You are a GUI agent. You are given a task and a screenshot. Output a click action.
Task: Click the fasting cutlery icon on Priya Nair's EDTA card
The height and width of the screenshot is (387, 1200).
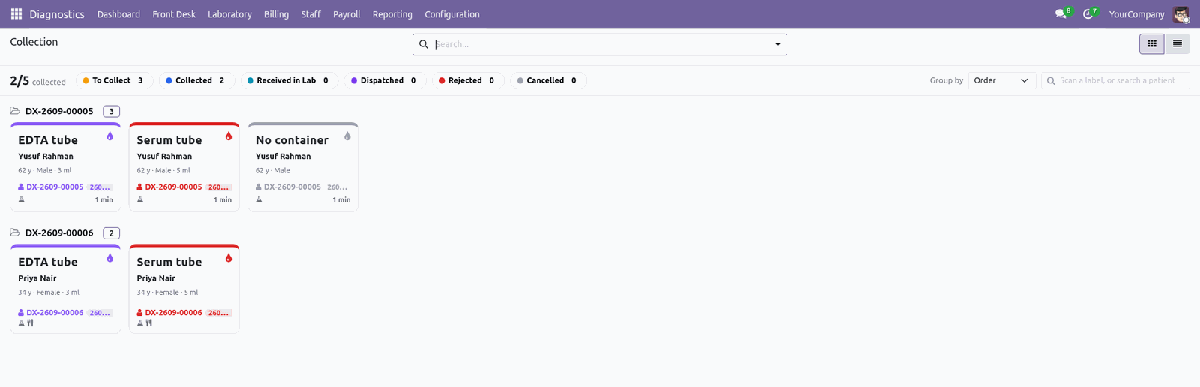pos(31,322)
